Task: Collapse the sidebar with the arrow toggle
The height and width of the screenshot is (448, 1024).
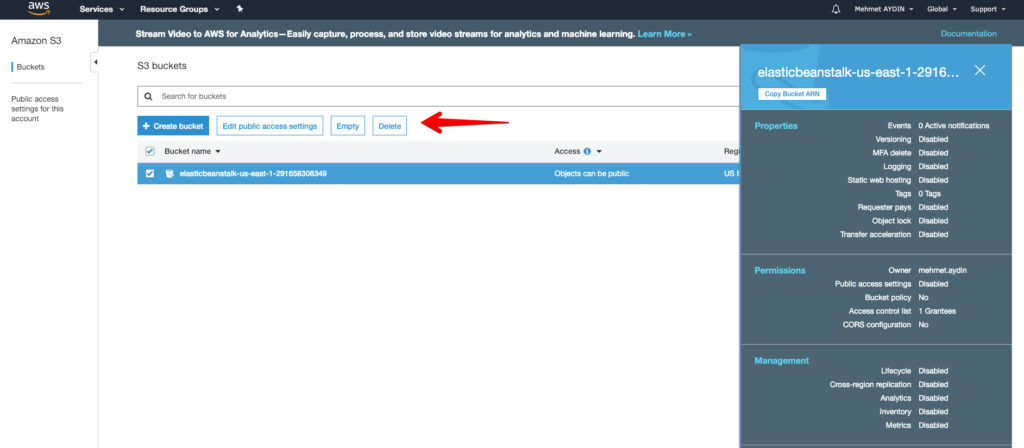Action: click(x=95, y=62)
